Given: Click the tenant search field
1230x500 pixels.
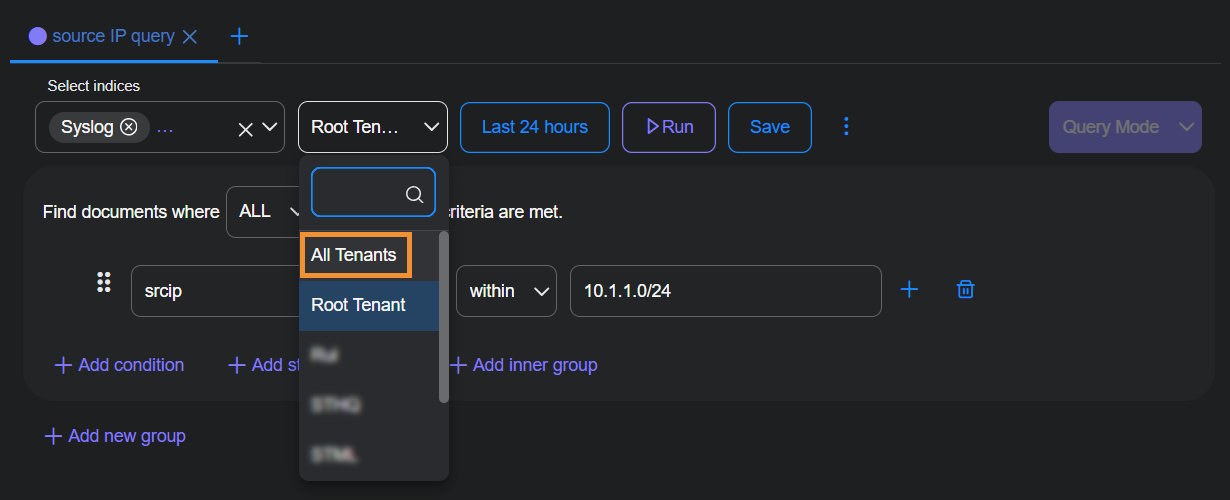Looking at the screenshot, I should (x=360, y=193).
